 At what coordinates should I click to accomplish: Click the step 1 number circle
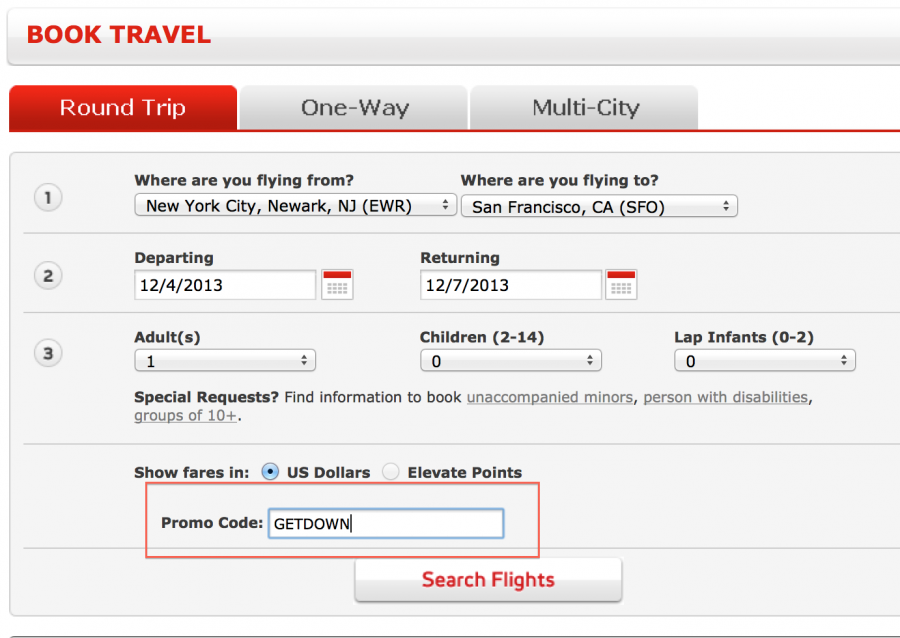[48, 197]
